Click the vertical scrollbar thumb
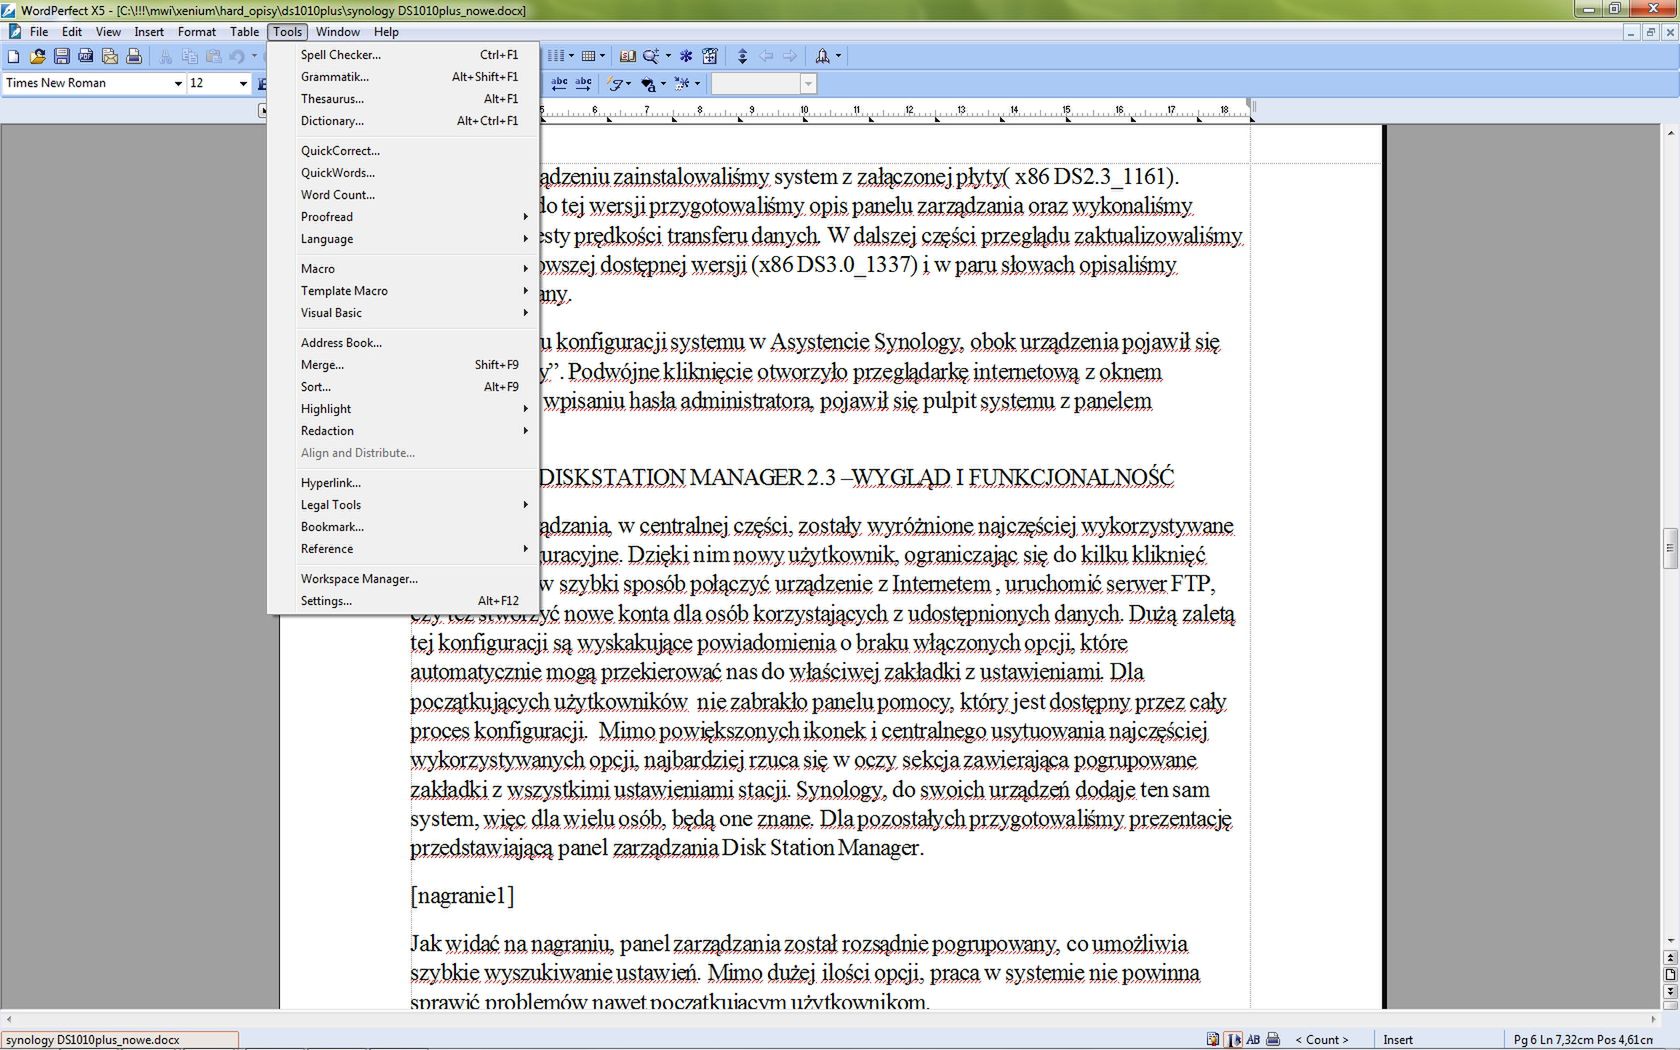 1670,548
